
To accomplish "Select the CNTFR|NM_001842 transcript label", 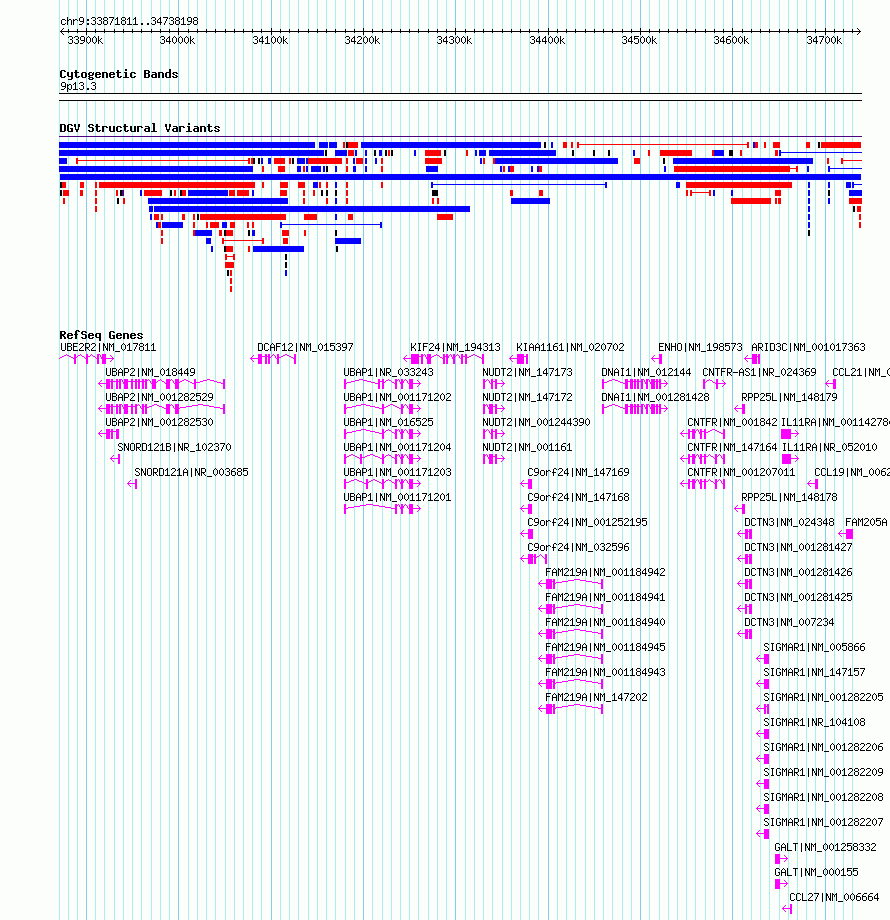I will click(732, 422).
